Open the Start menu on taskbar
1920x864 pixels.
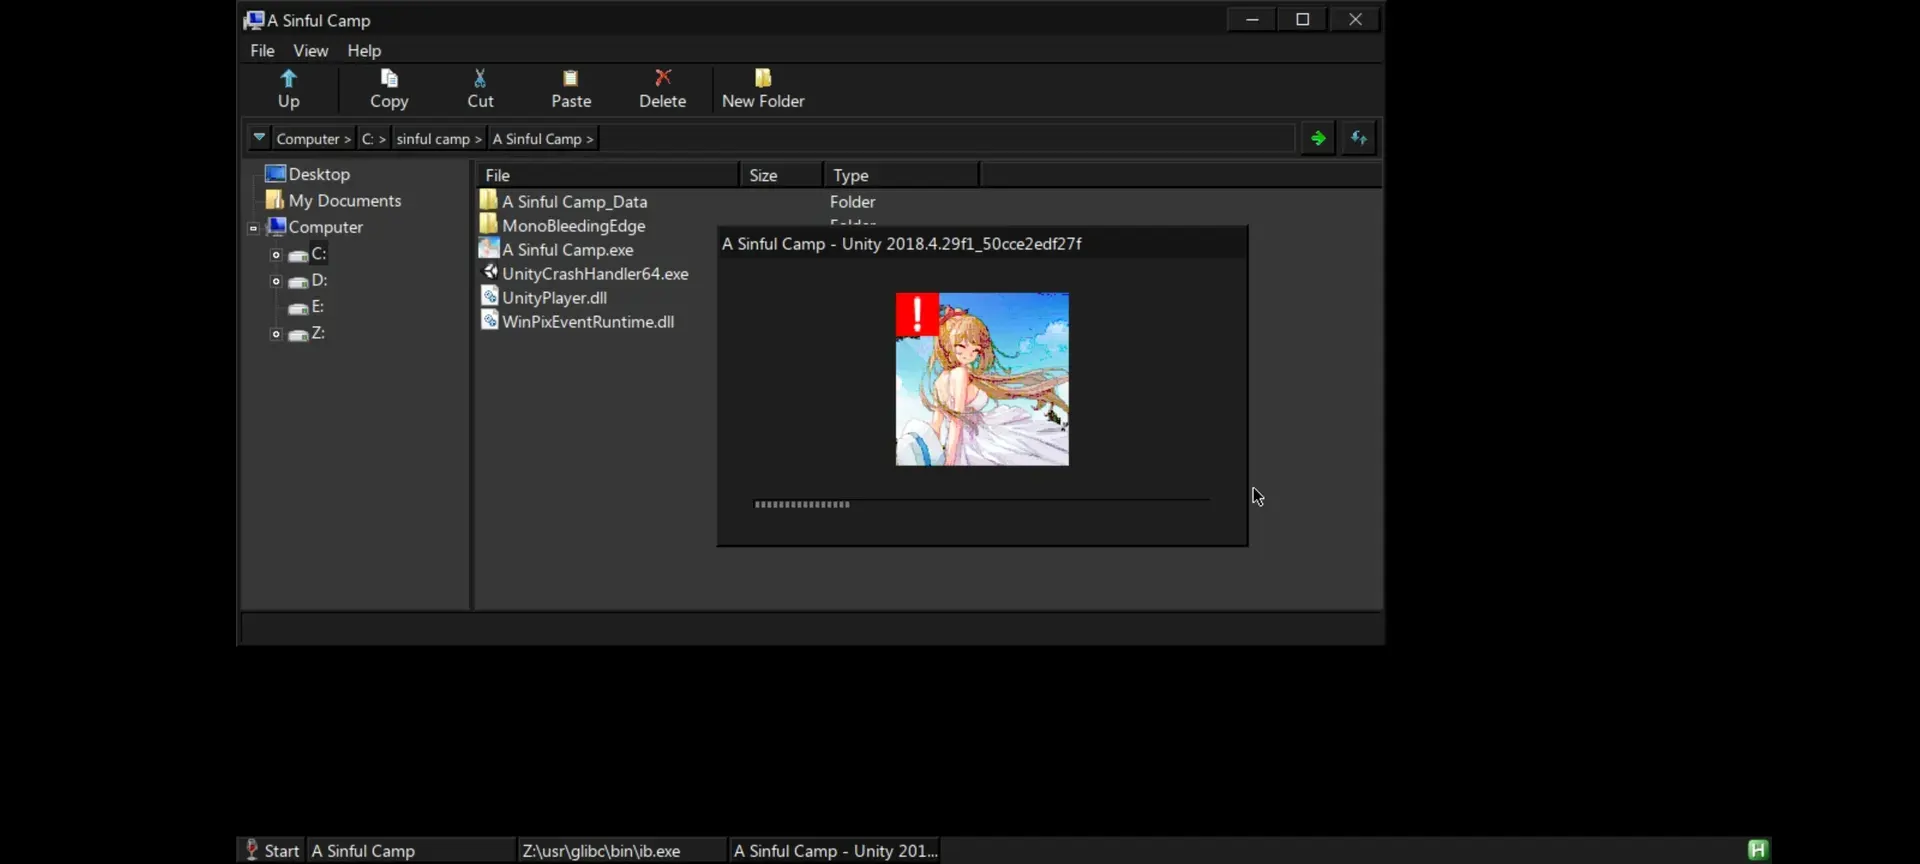272,850
